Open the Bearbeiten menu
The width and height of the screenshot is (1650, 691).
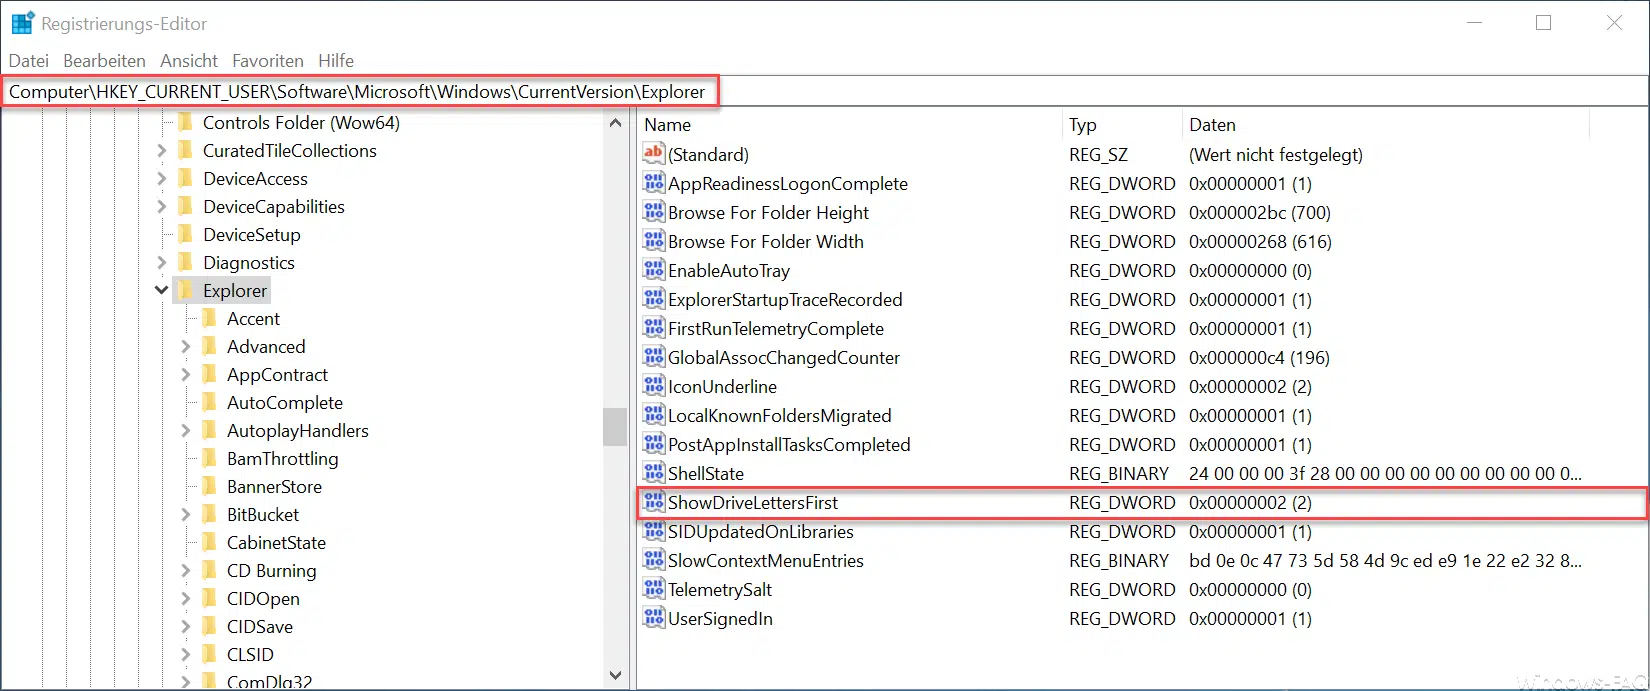[x=104, y=60]
